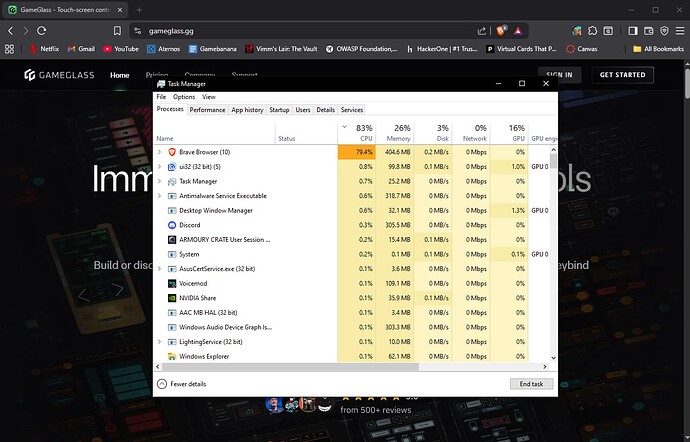Reload the gameglass.gg page
The width and height of the screenshot is (690, 442).
click(x=42, y=31)
